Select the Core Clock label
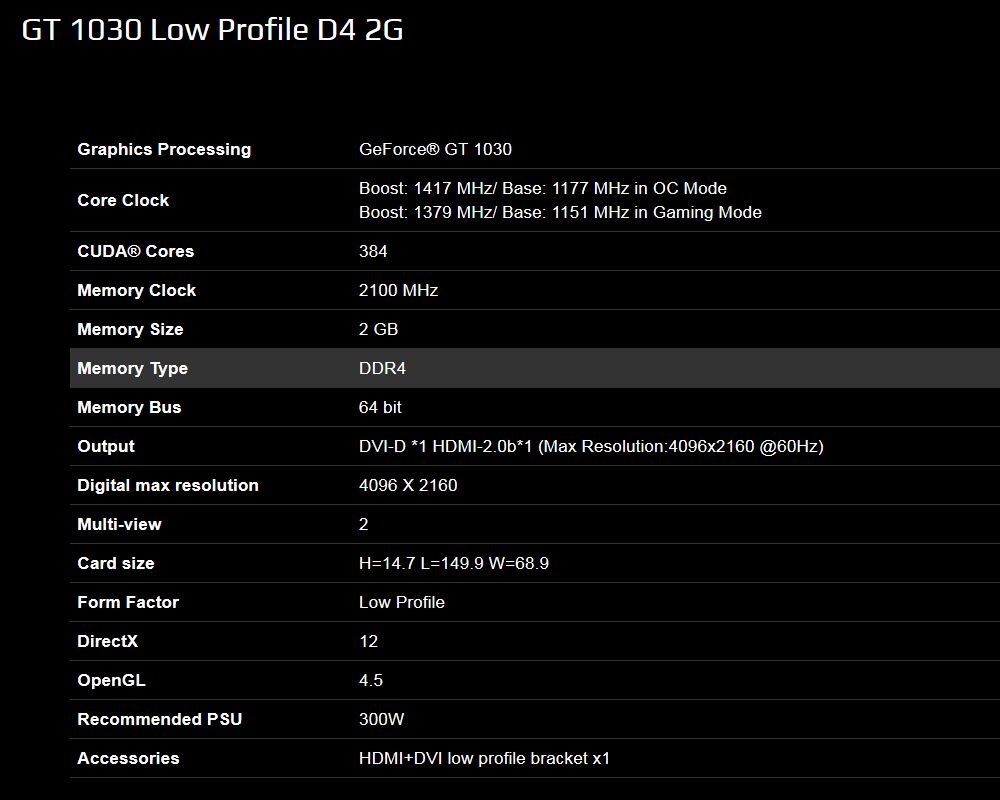 pyautogui.click(x=123, y=200)
